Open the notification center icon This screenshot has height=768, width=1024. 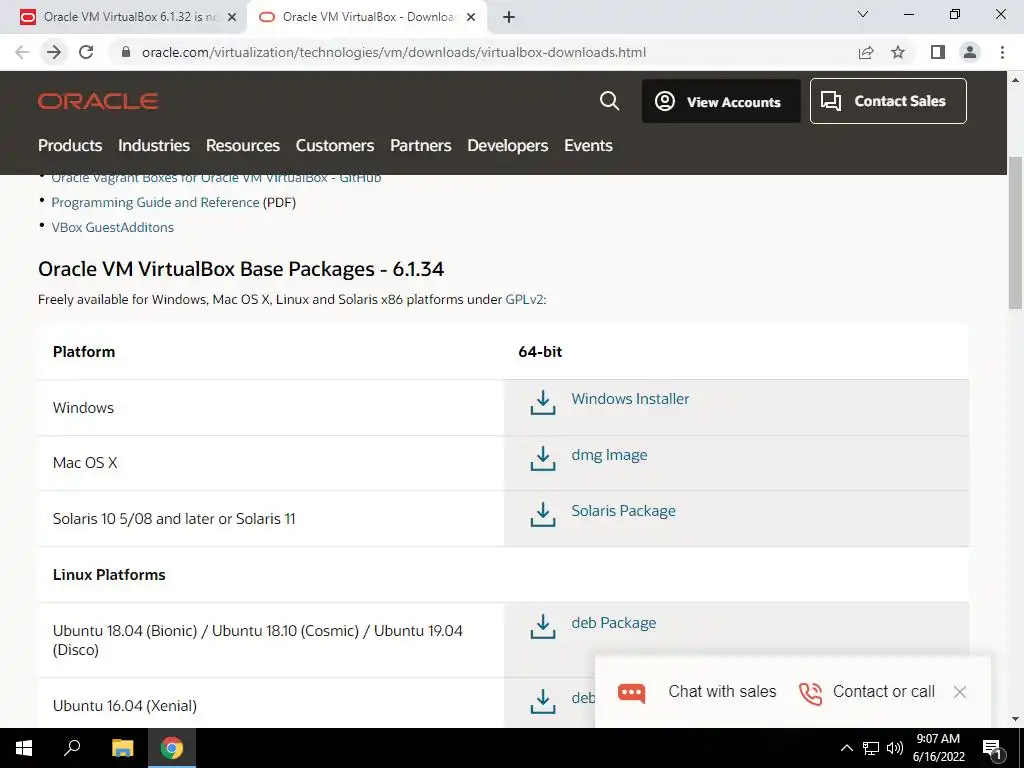click(992, 749)
